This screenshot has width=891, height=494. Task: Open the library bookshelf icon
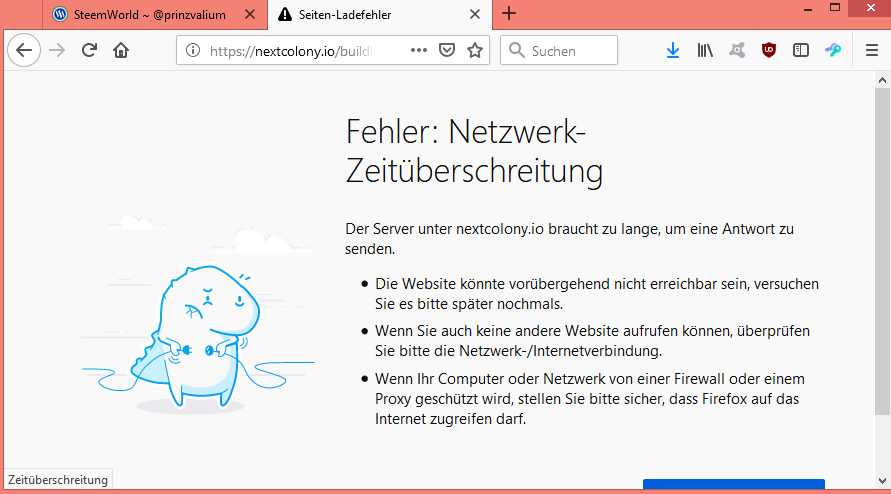pos(705,50)
